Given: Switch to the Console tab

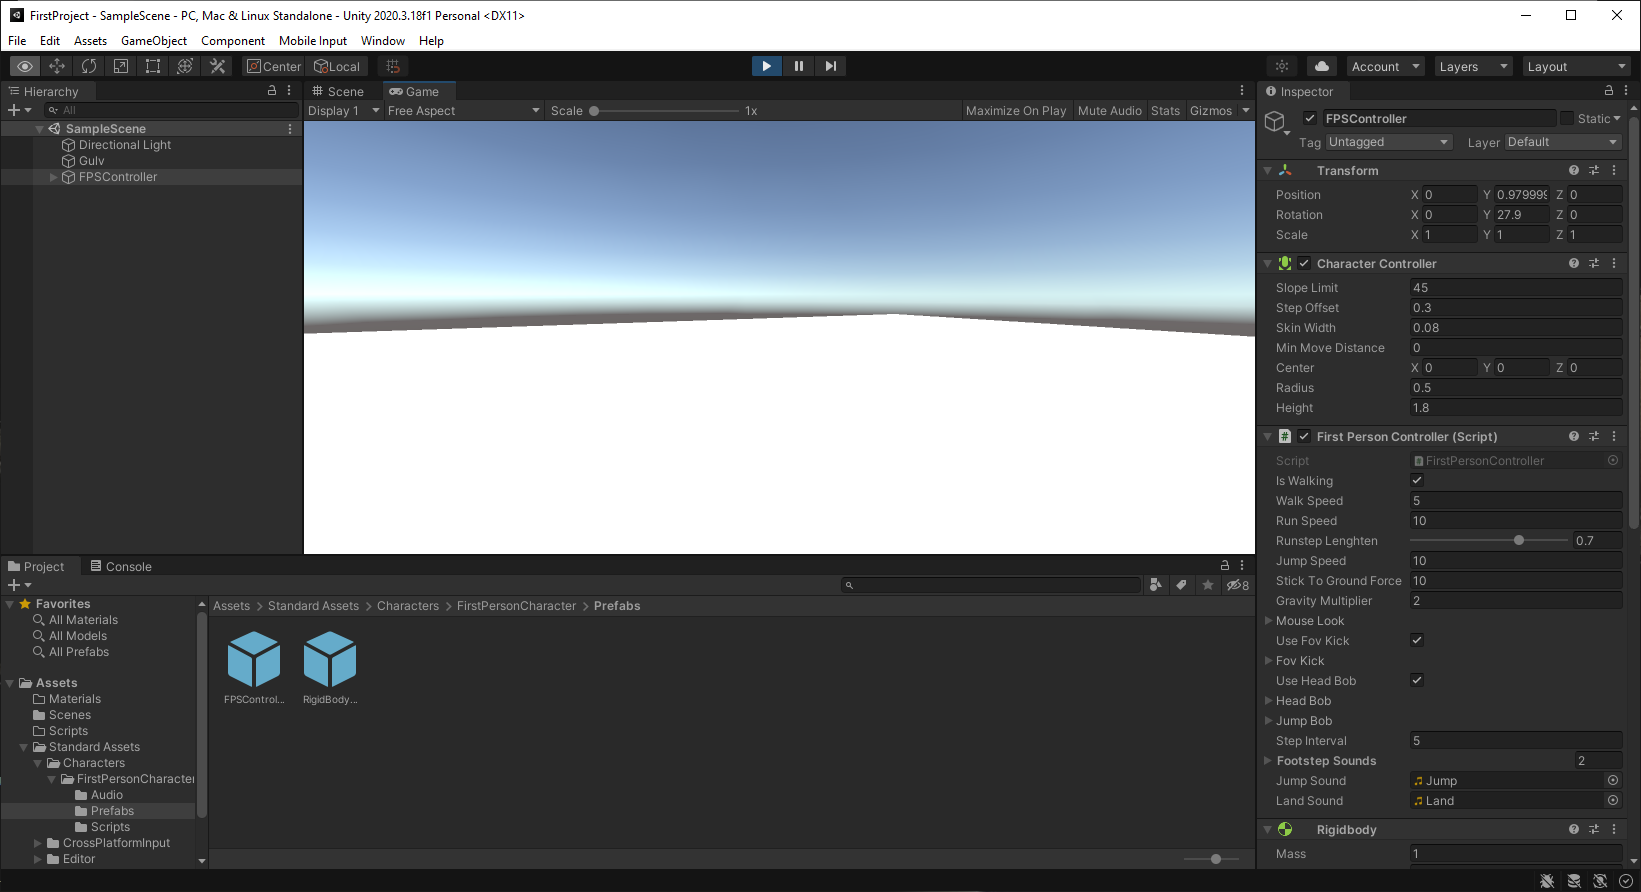Looking at the screenshot, I should click(121, 566).
